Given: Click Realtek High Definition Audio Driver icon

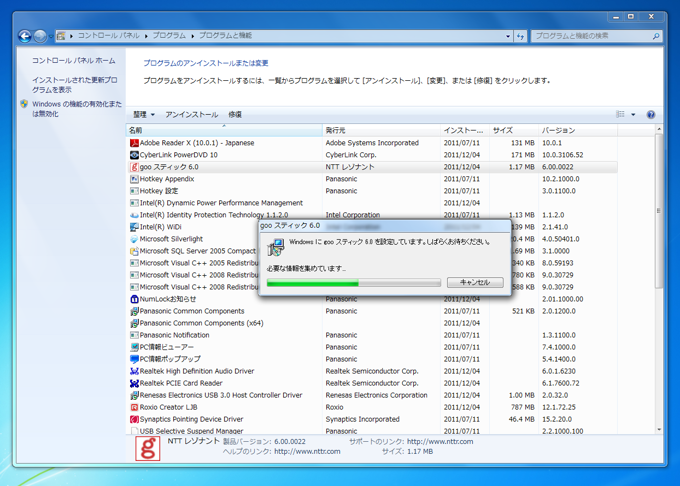Looking at the screenshot, I should coord(134,371).
